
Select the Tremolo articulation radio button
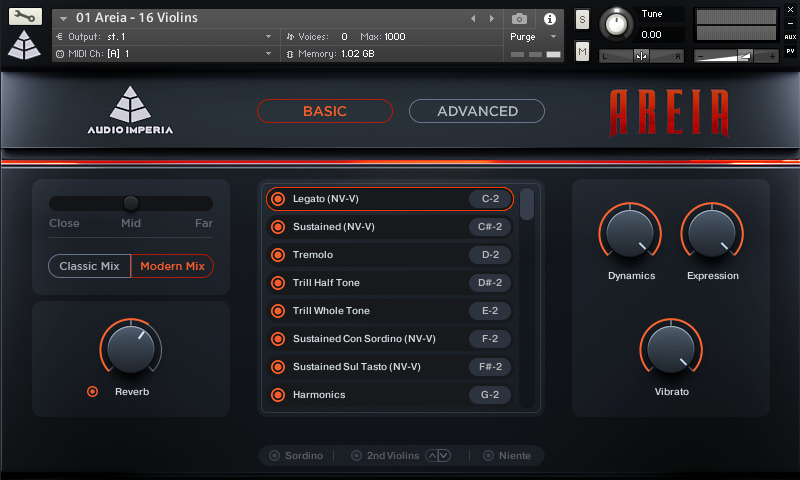278,255
